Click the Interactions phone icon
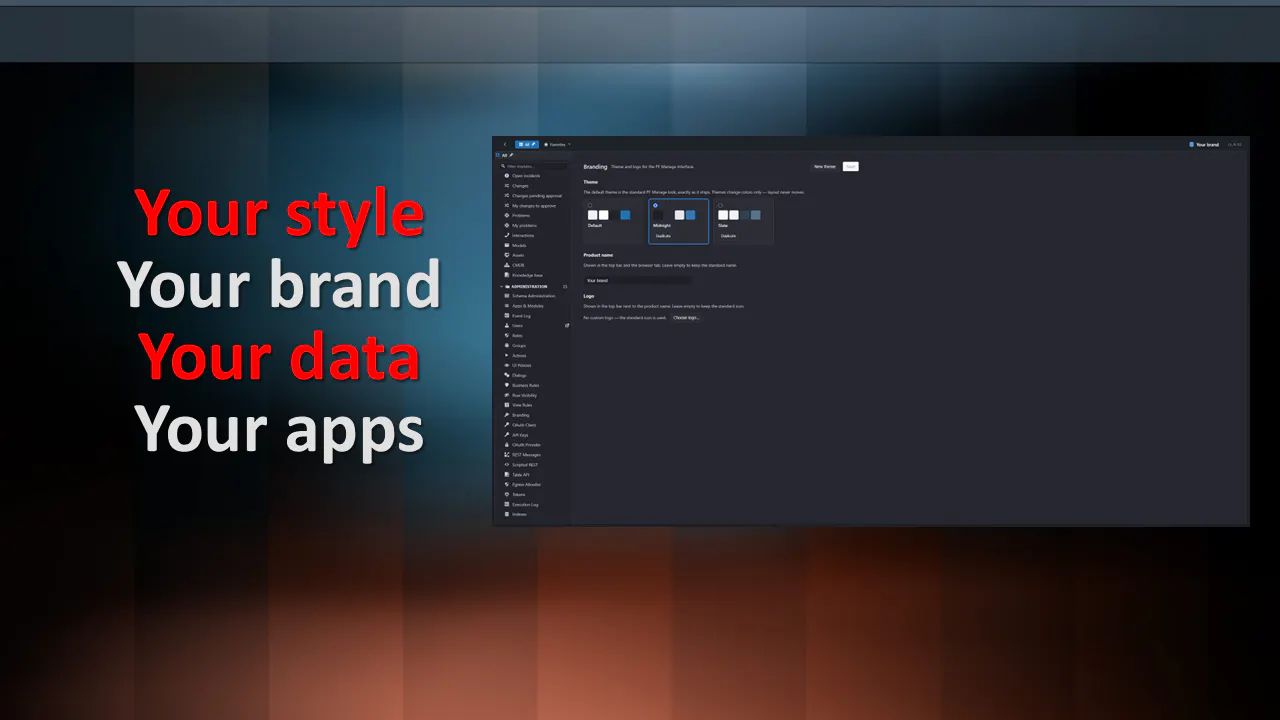 click(x=507, y=235)
